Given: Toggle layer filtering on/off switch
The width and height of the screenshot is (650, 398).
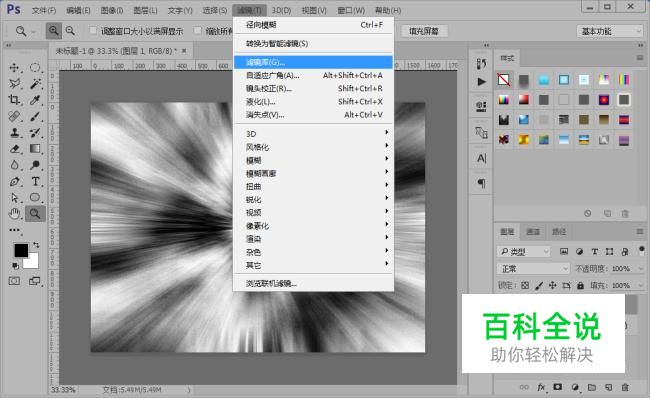Looking at the screenshot, I should 642,250.
